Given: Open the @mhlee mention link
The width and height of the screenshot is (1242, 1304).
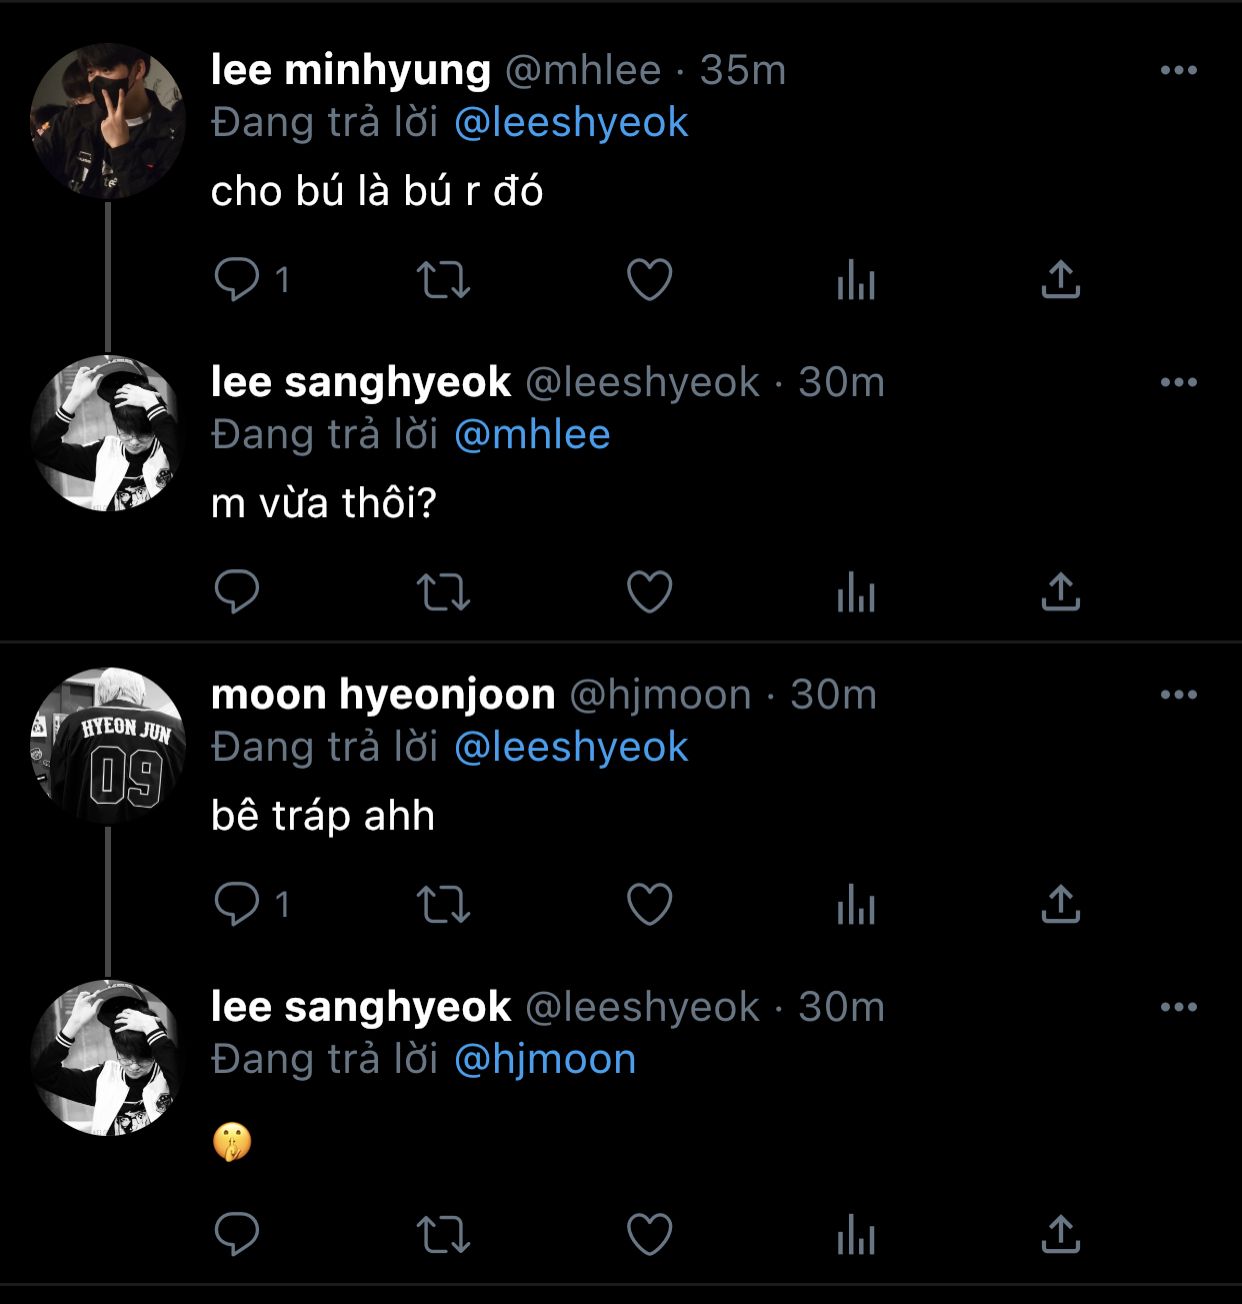Looking at the screenshot, I should [x=532, y=435].
